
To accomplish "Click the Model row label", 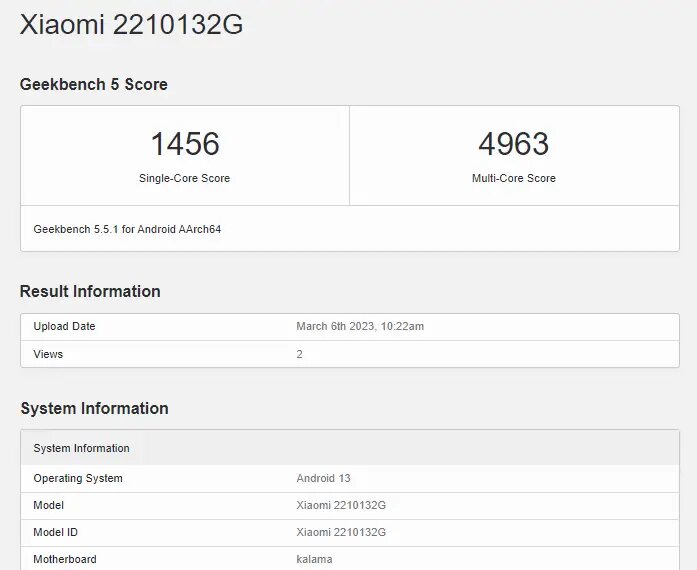I will tap(48, 506).
